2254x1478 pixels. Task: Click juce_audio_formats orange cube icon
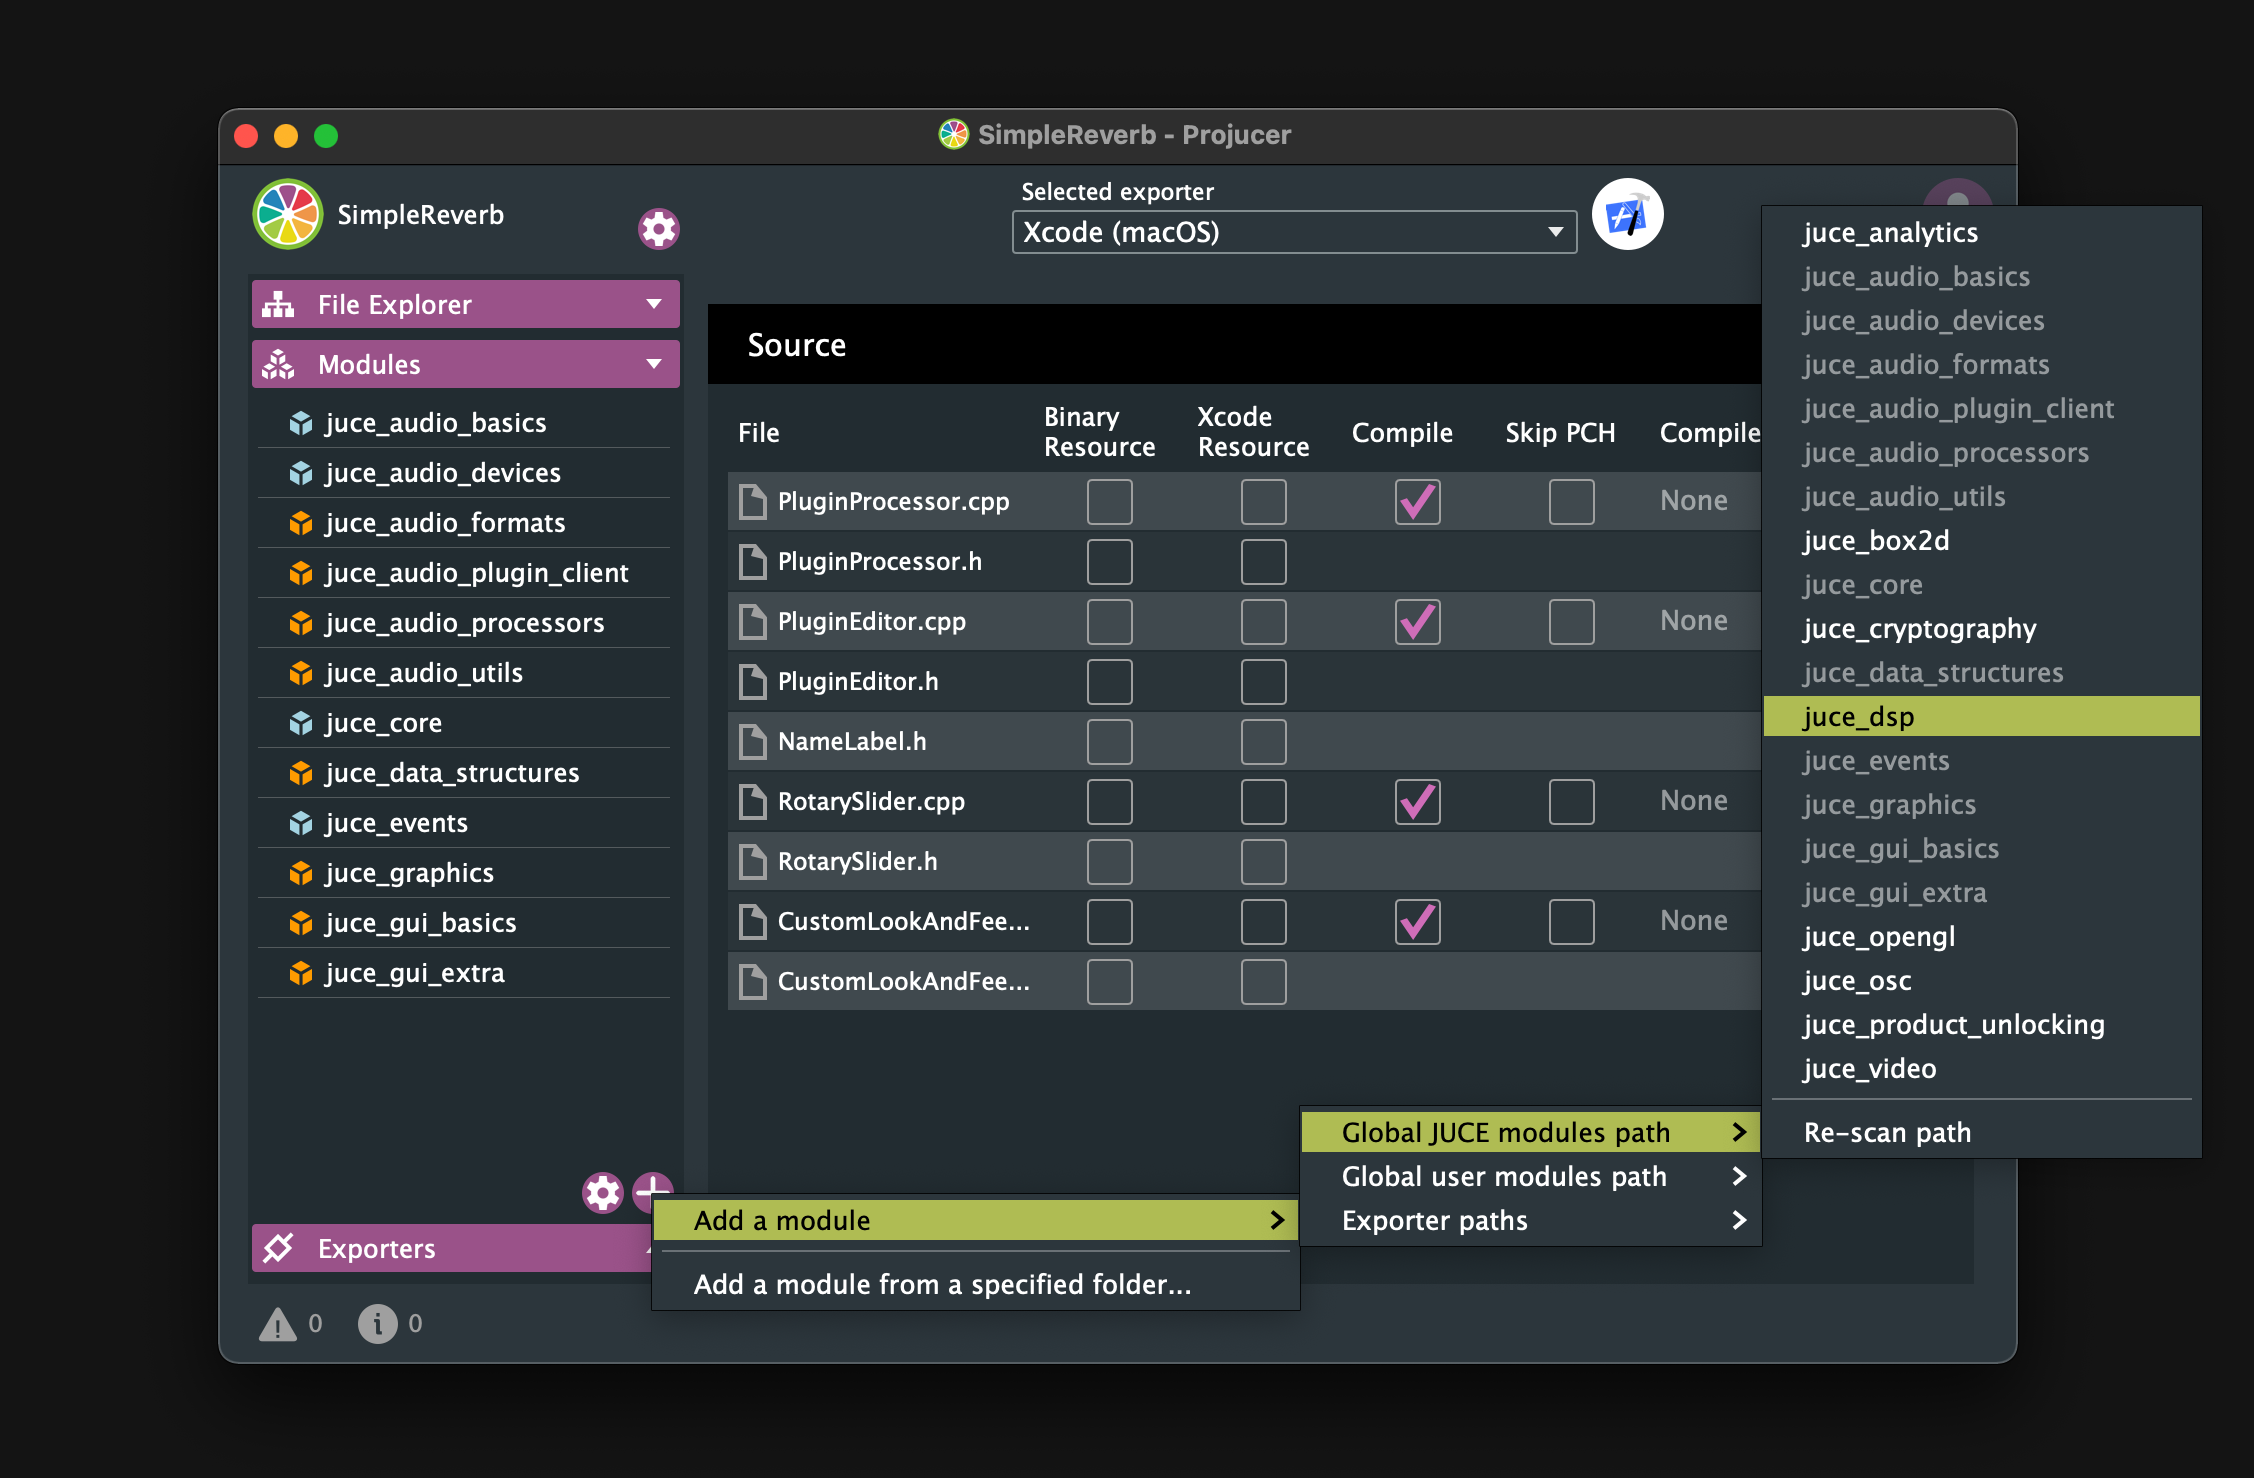coord(300,523)
